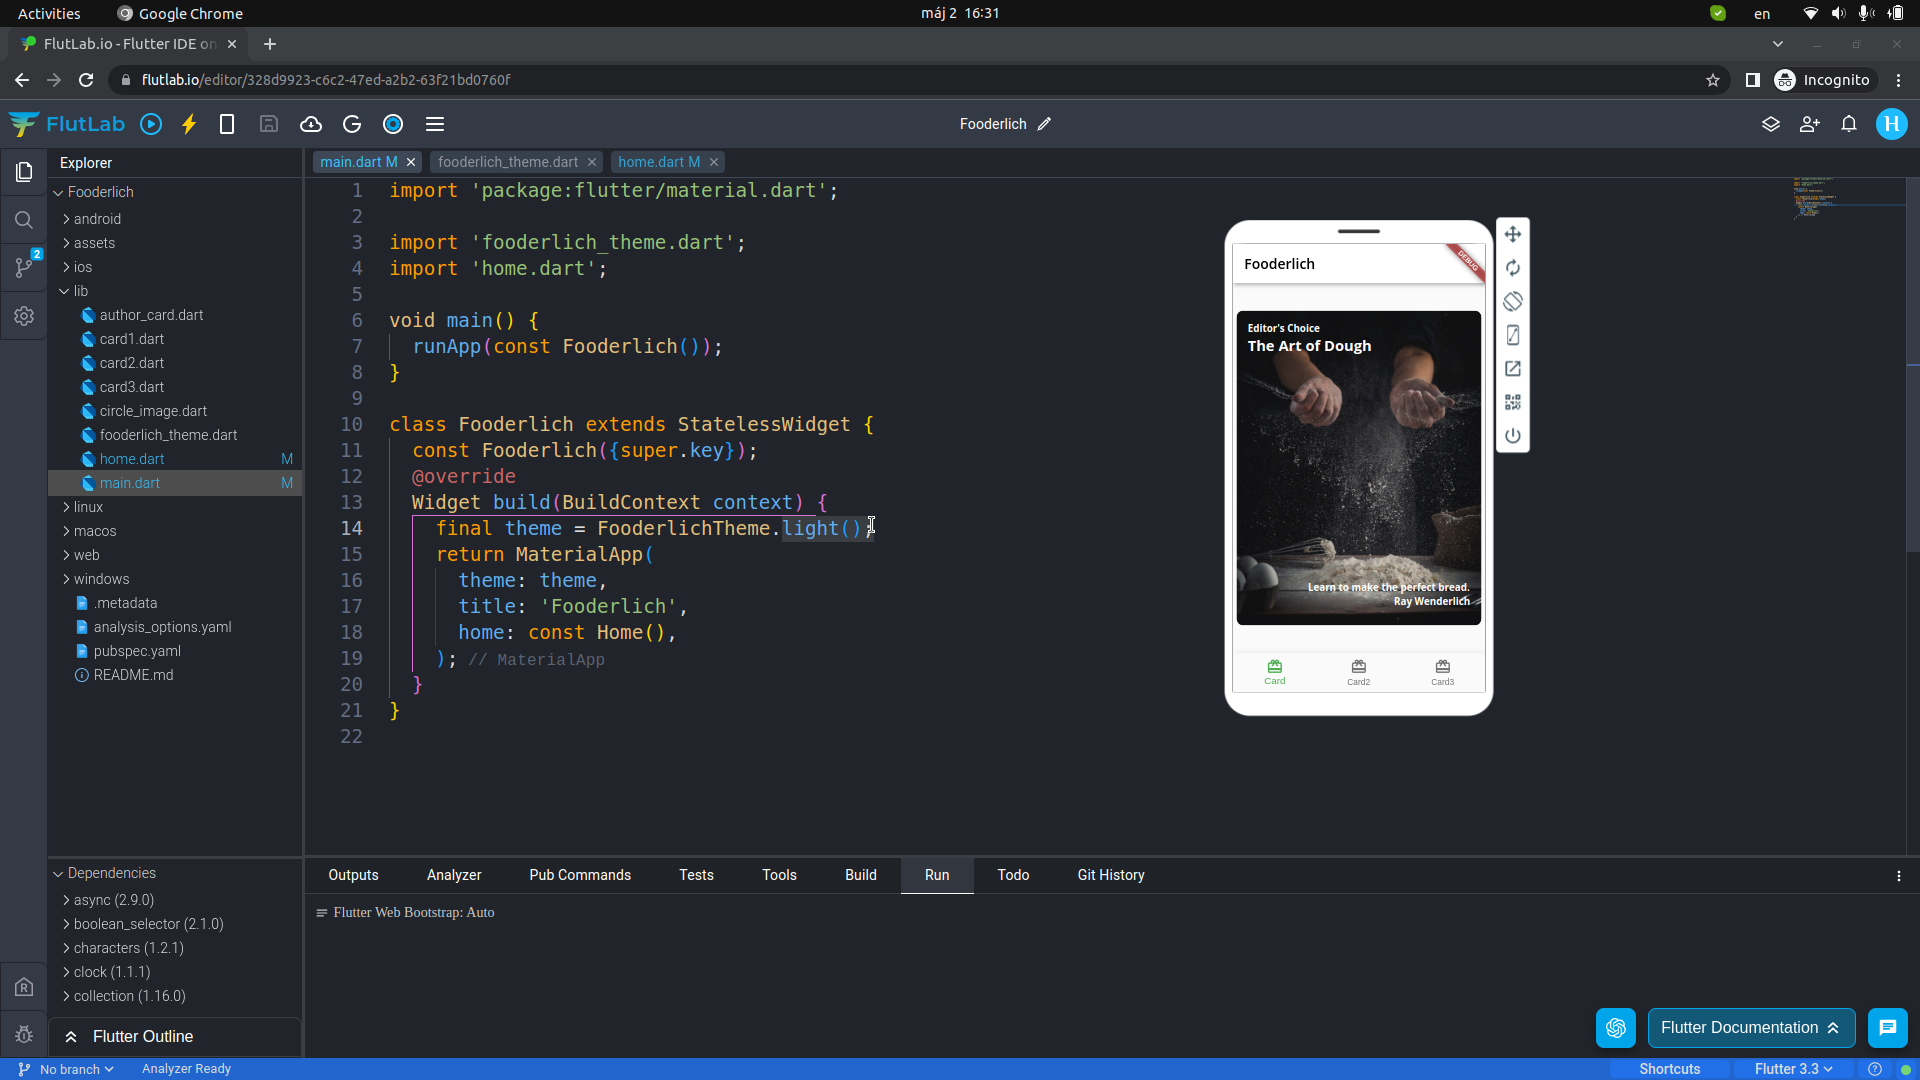Click the cloud download icon
Viewport: 1920px width, 1080px height.
tap(311, 124)
